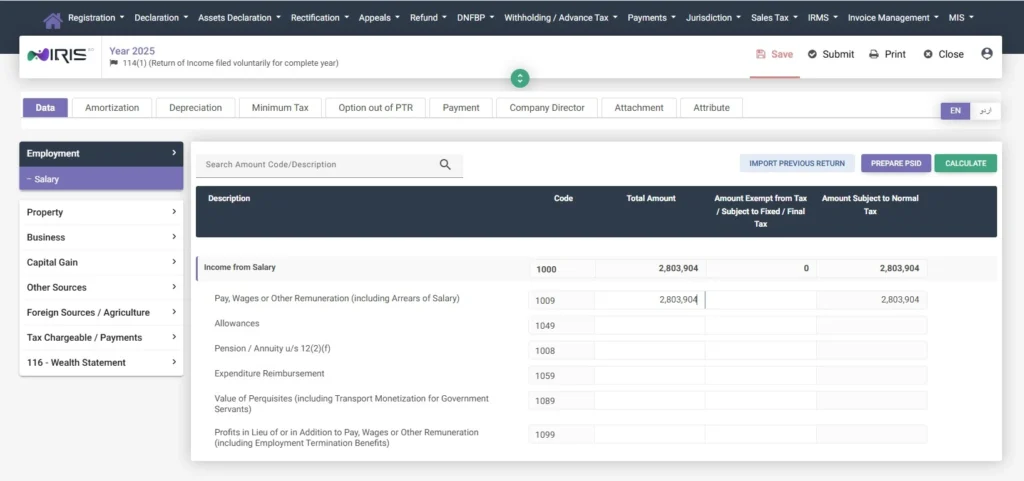
Task: Click Total Amount field for code 1089
Action: click(x=650, y=401)
